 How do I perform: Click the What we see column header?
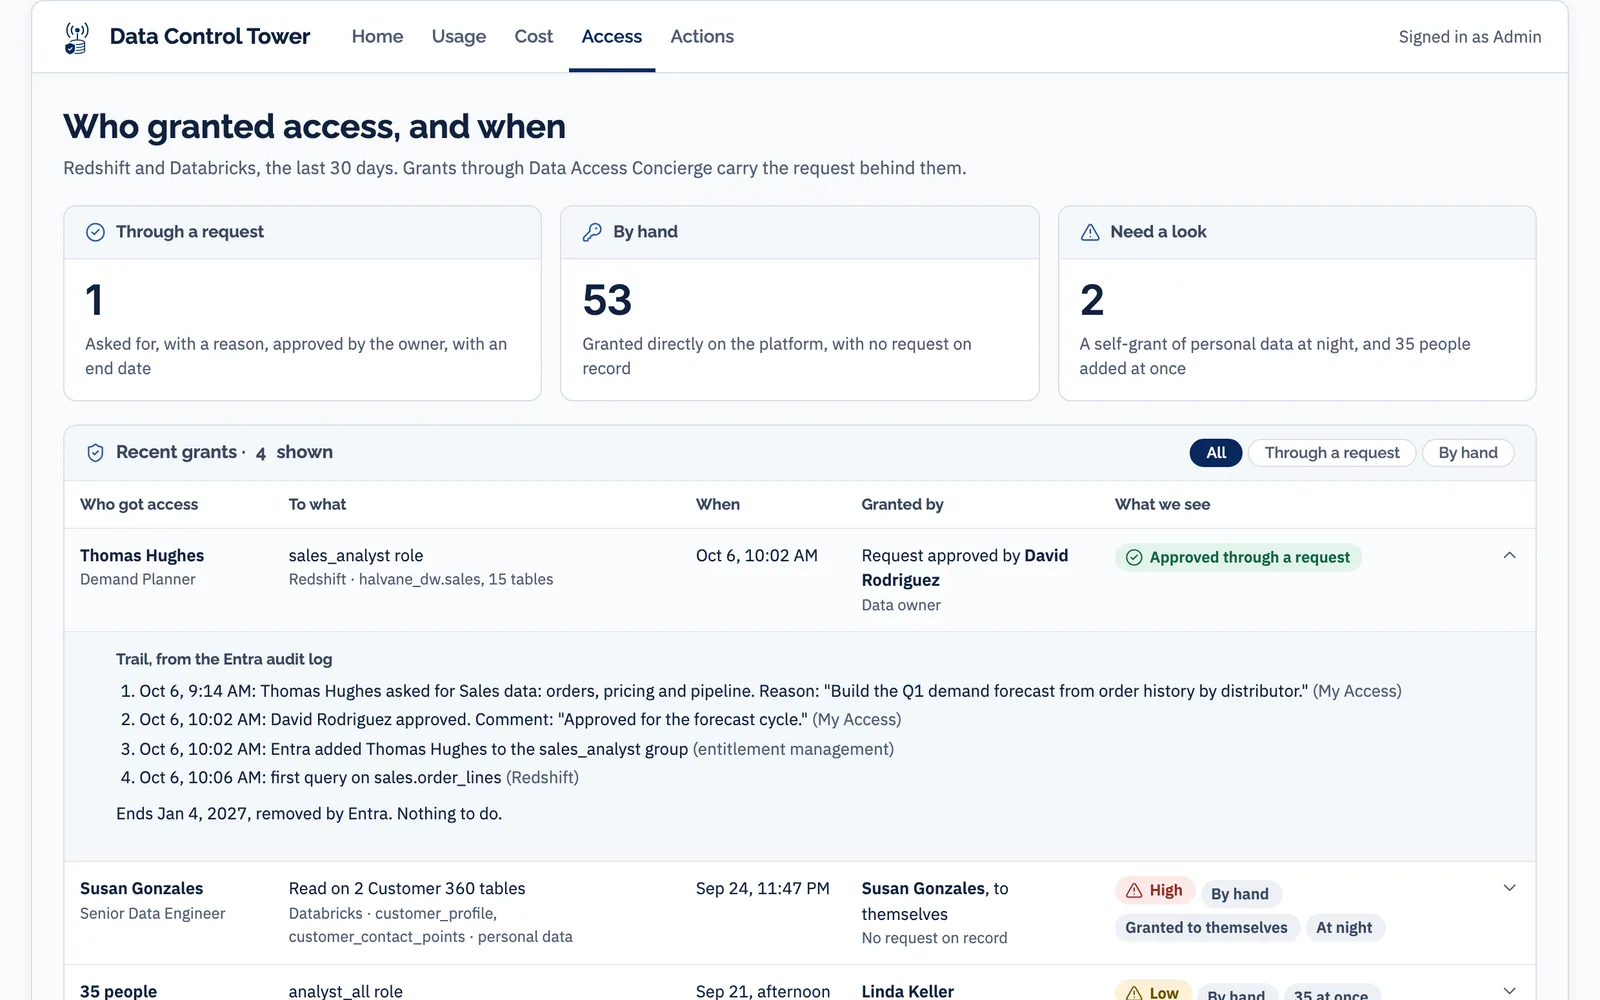(x=1162, y=505)
